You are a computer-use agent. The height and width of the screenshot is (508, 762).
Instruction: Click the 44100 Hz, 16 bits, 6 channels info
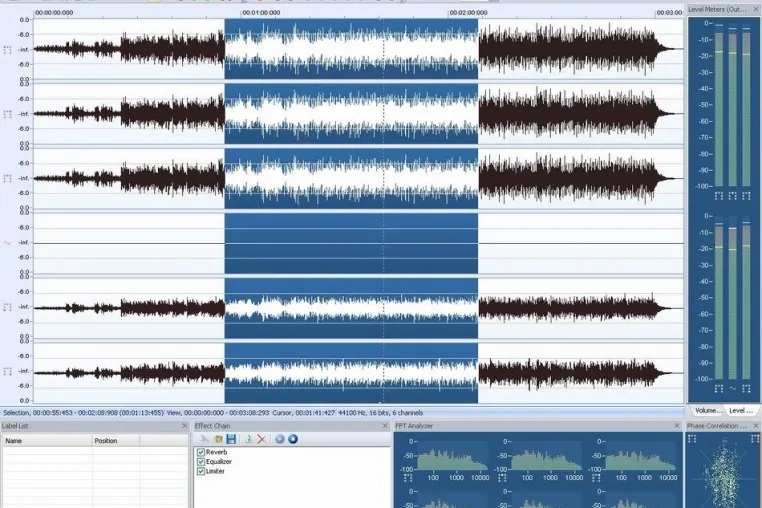tap(381, 413)
